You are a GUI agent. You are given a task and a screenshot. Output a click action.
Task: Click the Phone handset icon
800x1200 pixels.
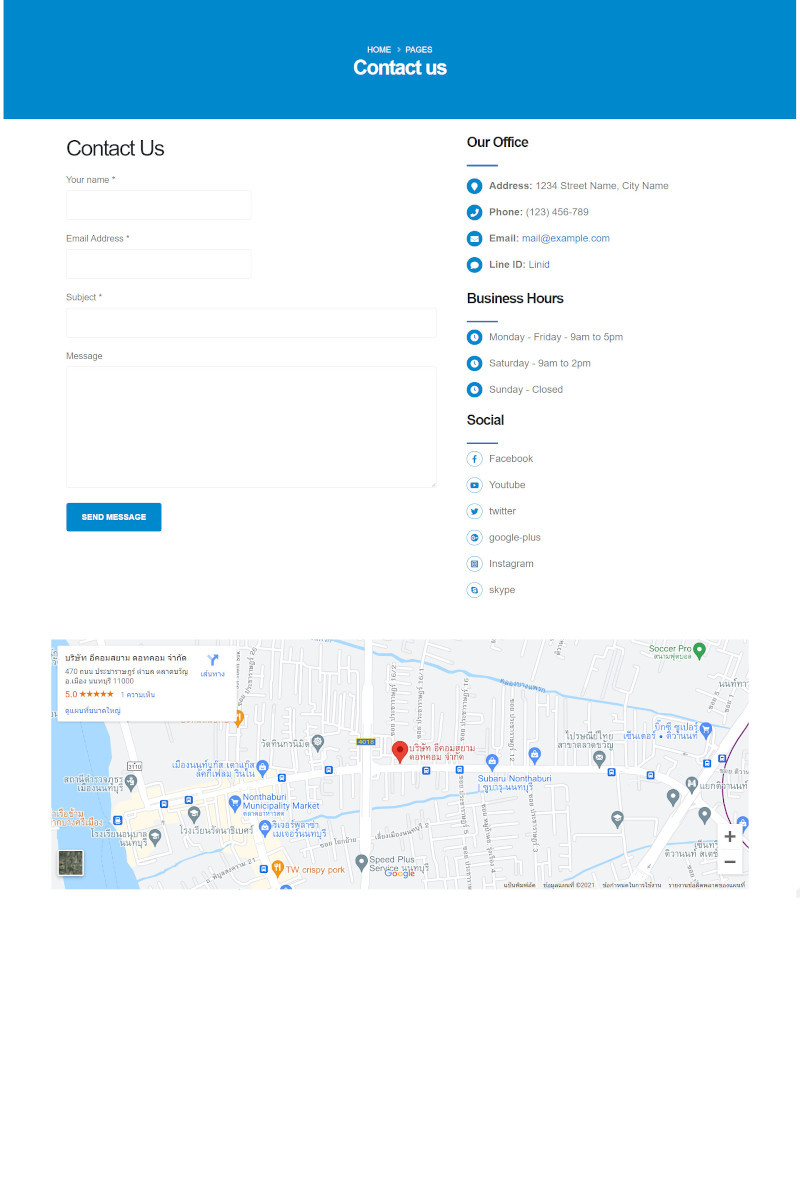[474, 212]
